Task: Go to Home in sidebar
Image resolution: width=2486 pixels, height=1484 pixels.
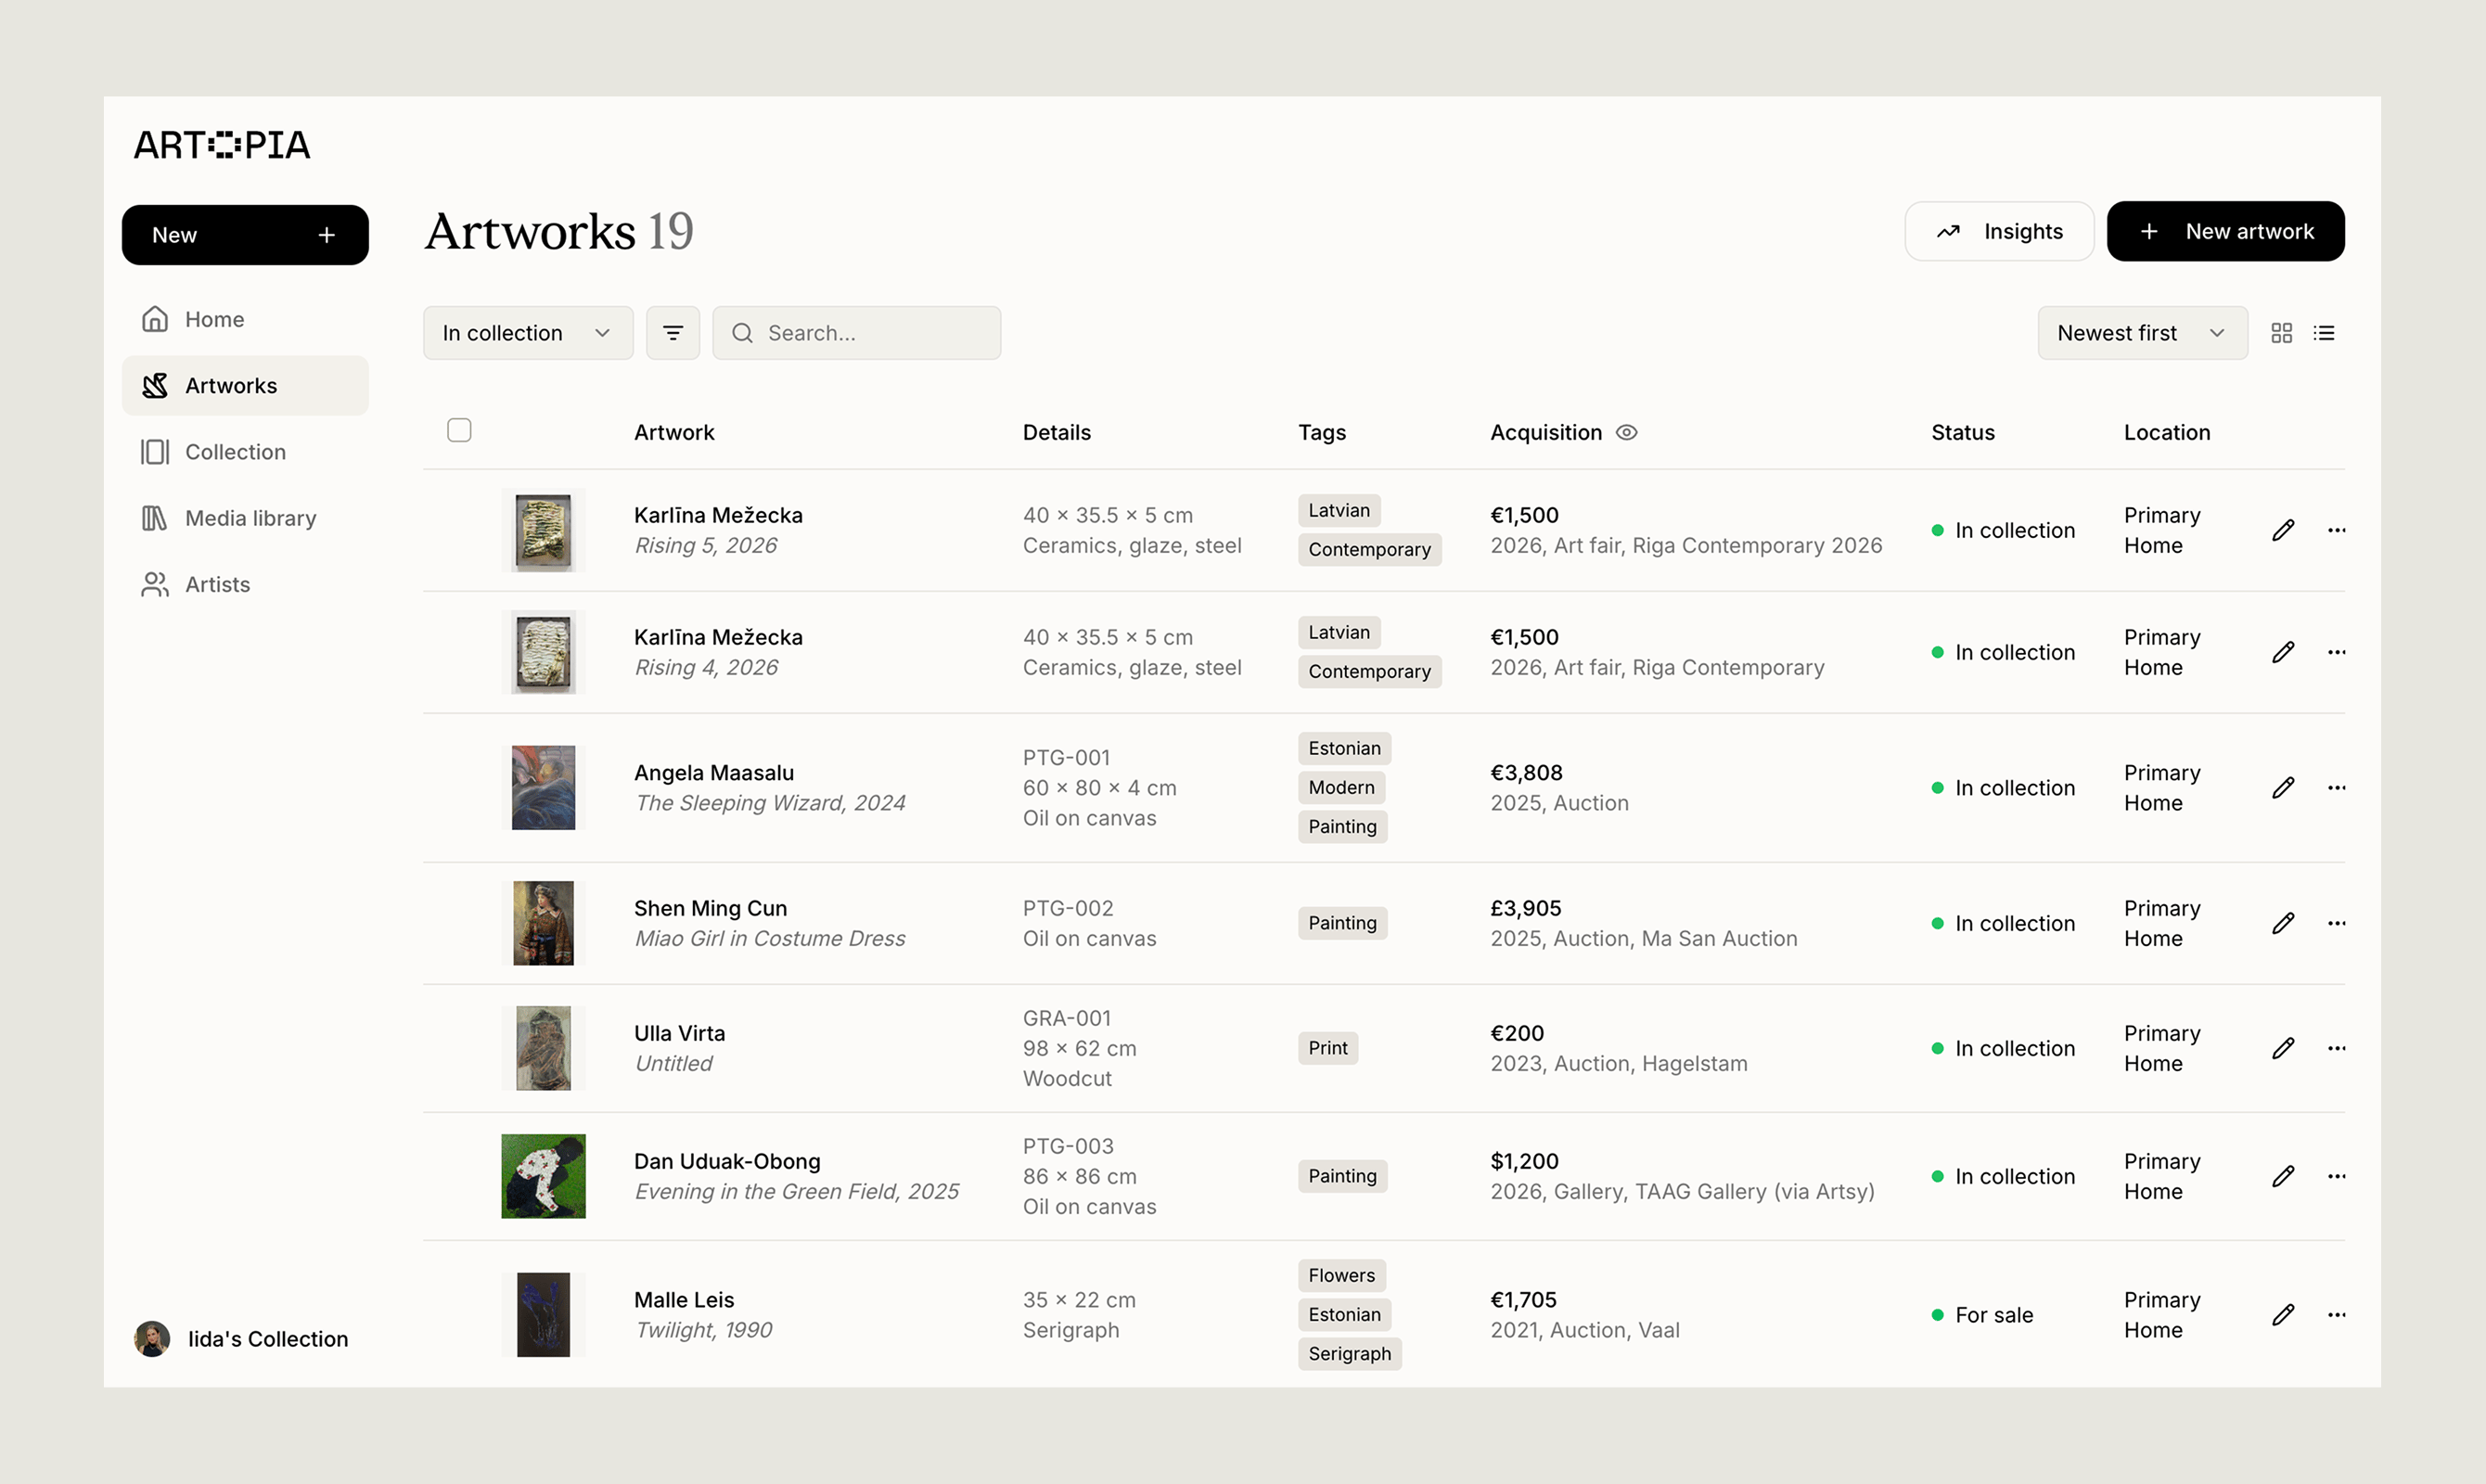Action: pyautogui.click(x=245, y=319)
